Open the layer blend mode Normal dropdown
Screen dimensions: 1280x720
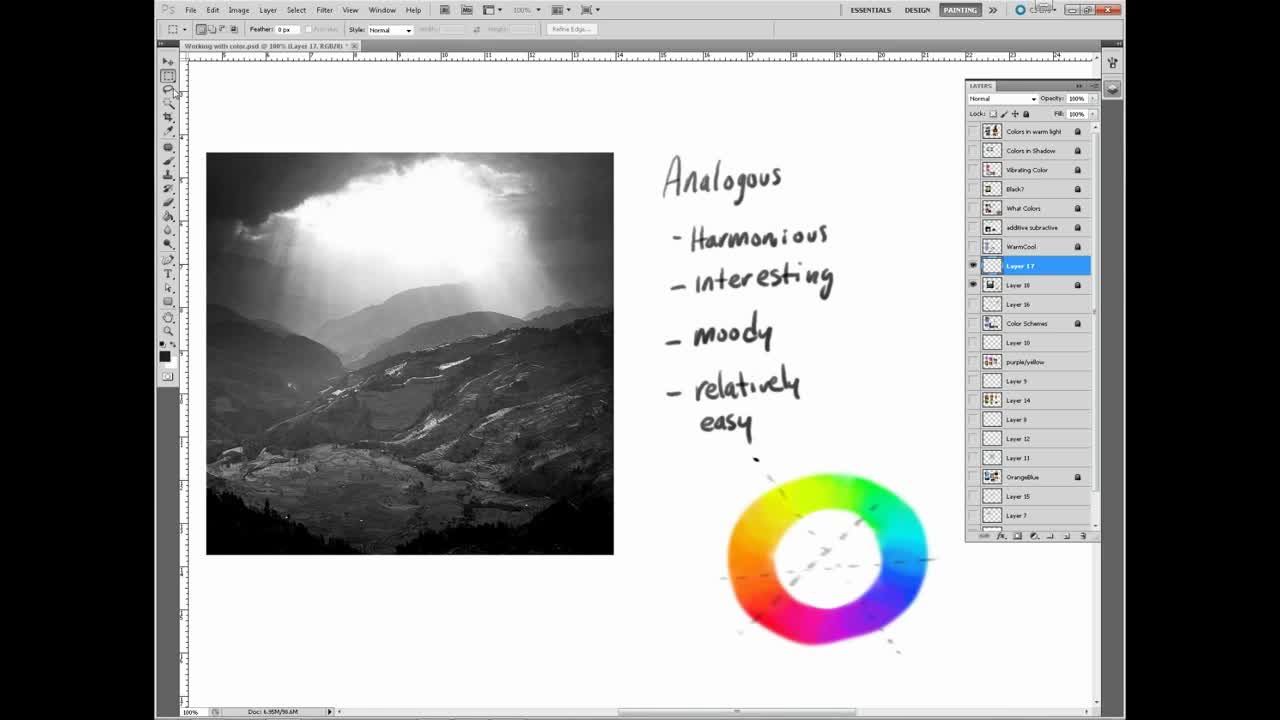[x=1003, y=99]
